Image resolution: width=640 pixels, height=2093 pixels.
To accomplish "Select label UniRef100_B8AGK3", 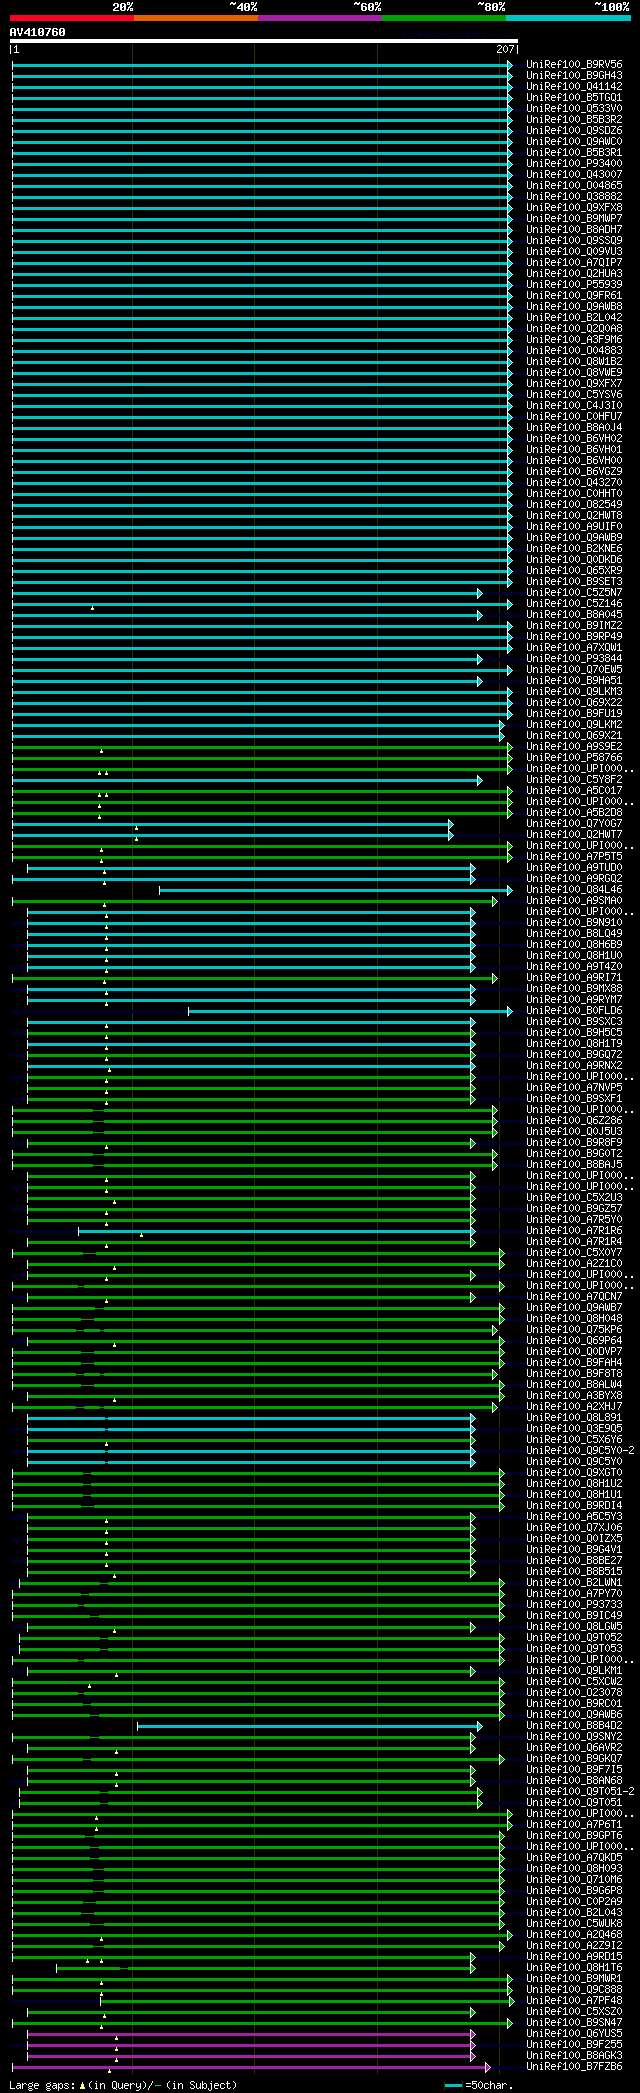I will (x=574, y=2055).
